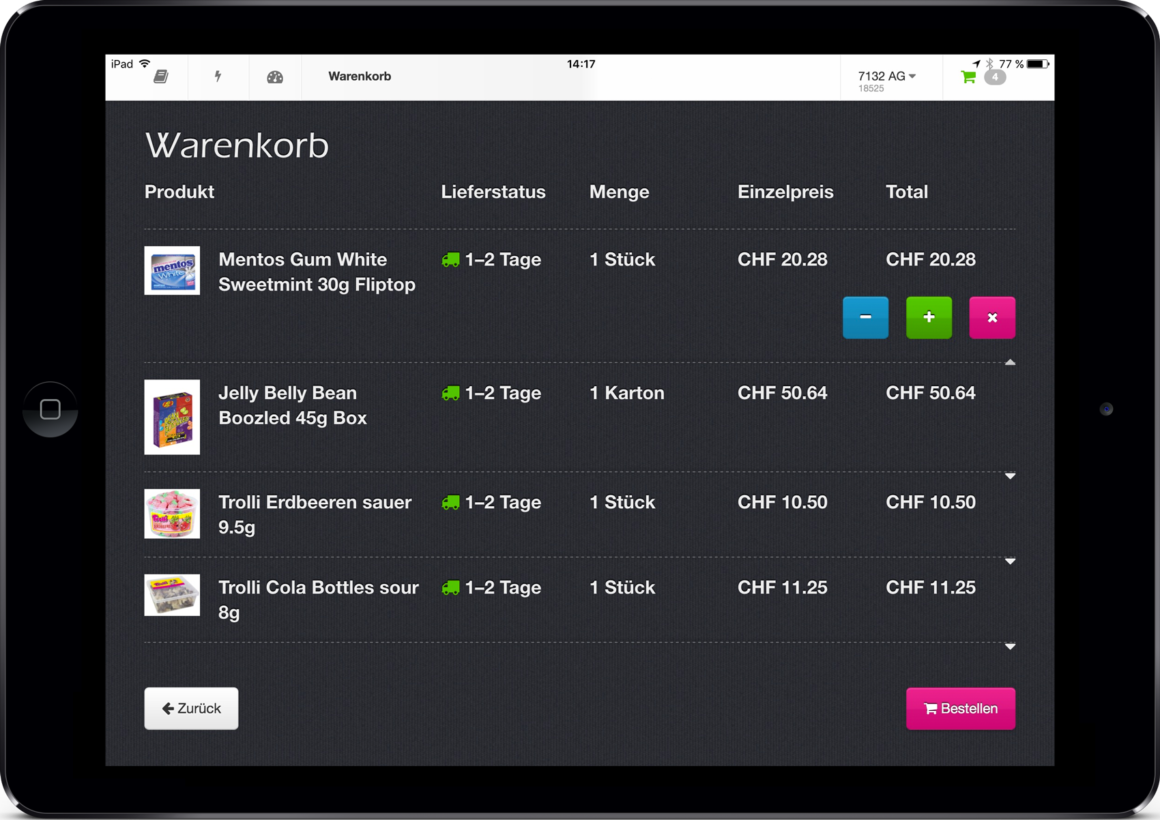Viewport: 1160px width, 820px height.
Task: Tap the battery indicator in the status bar
Action: [1038, 64]
